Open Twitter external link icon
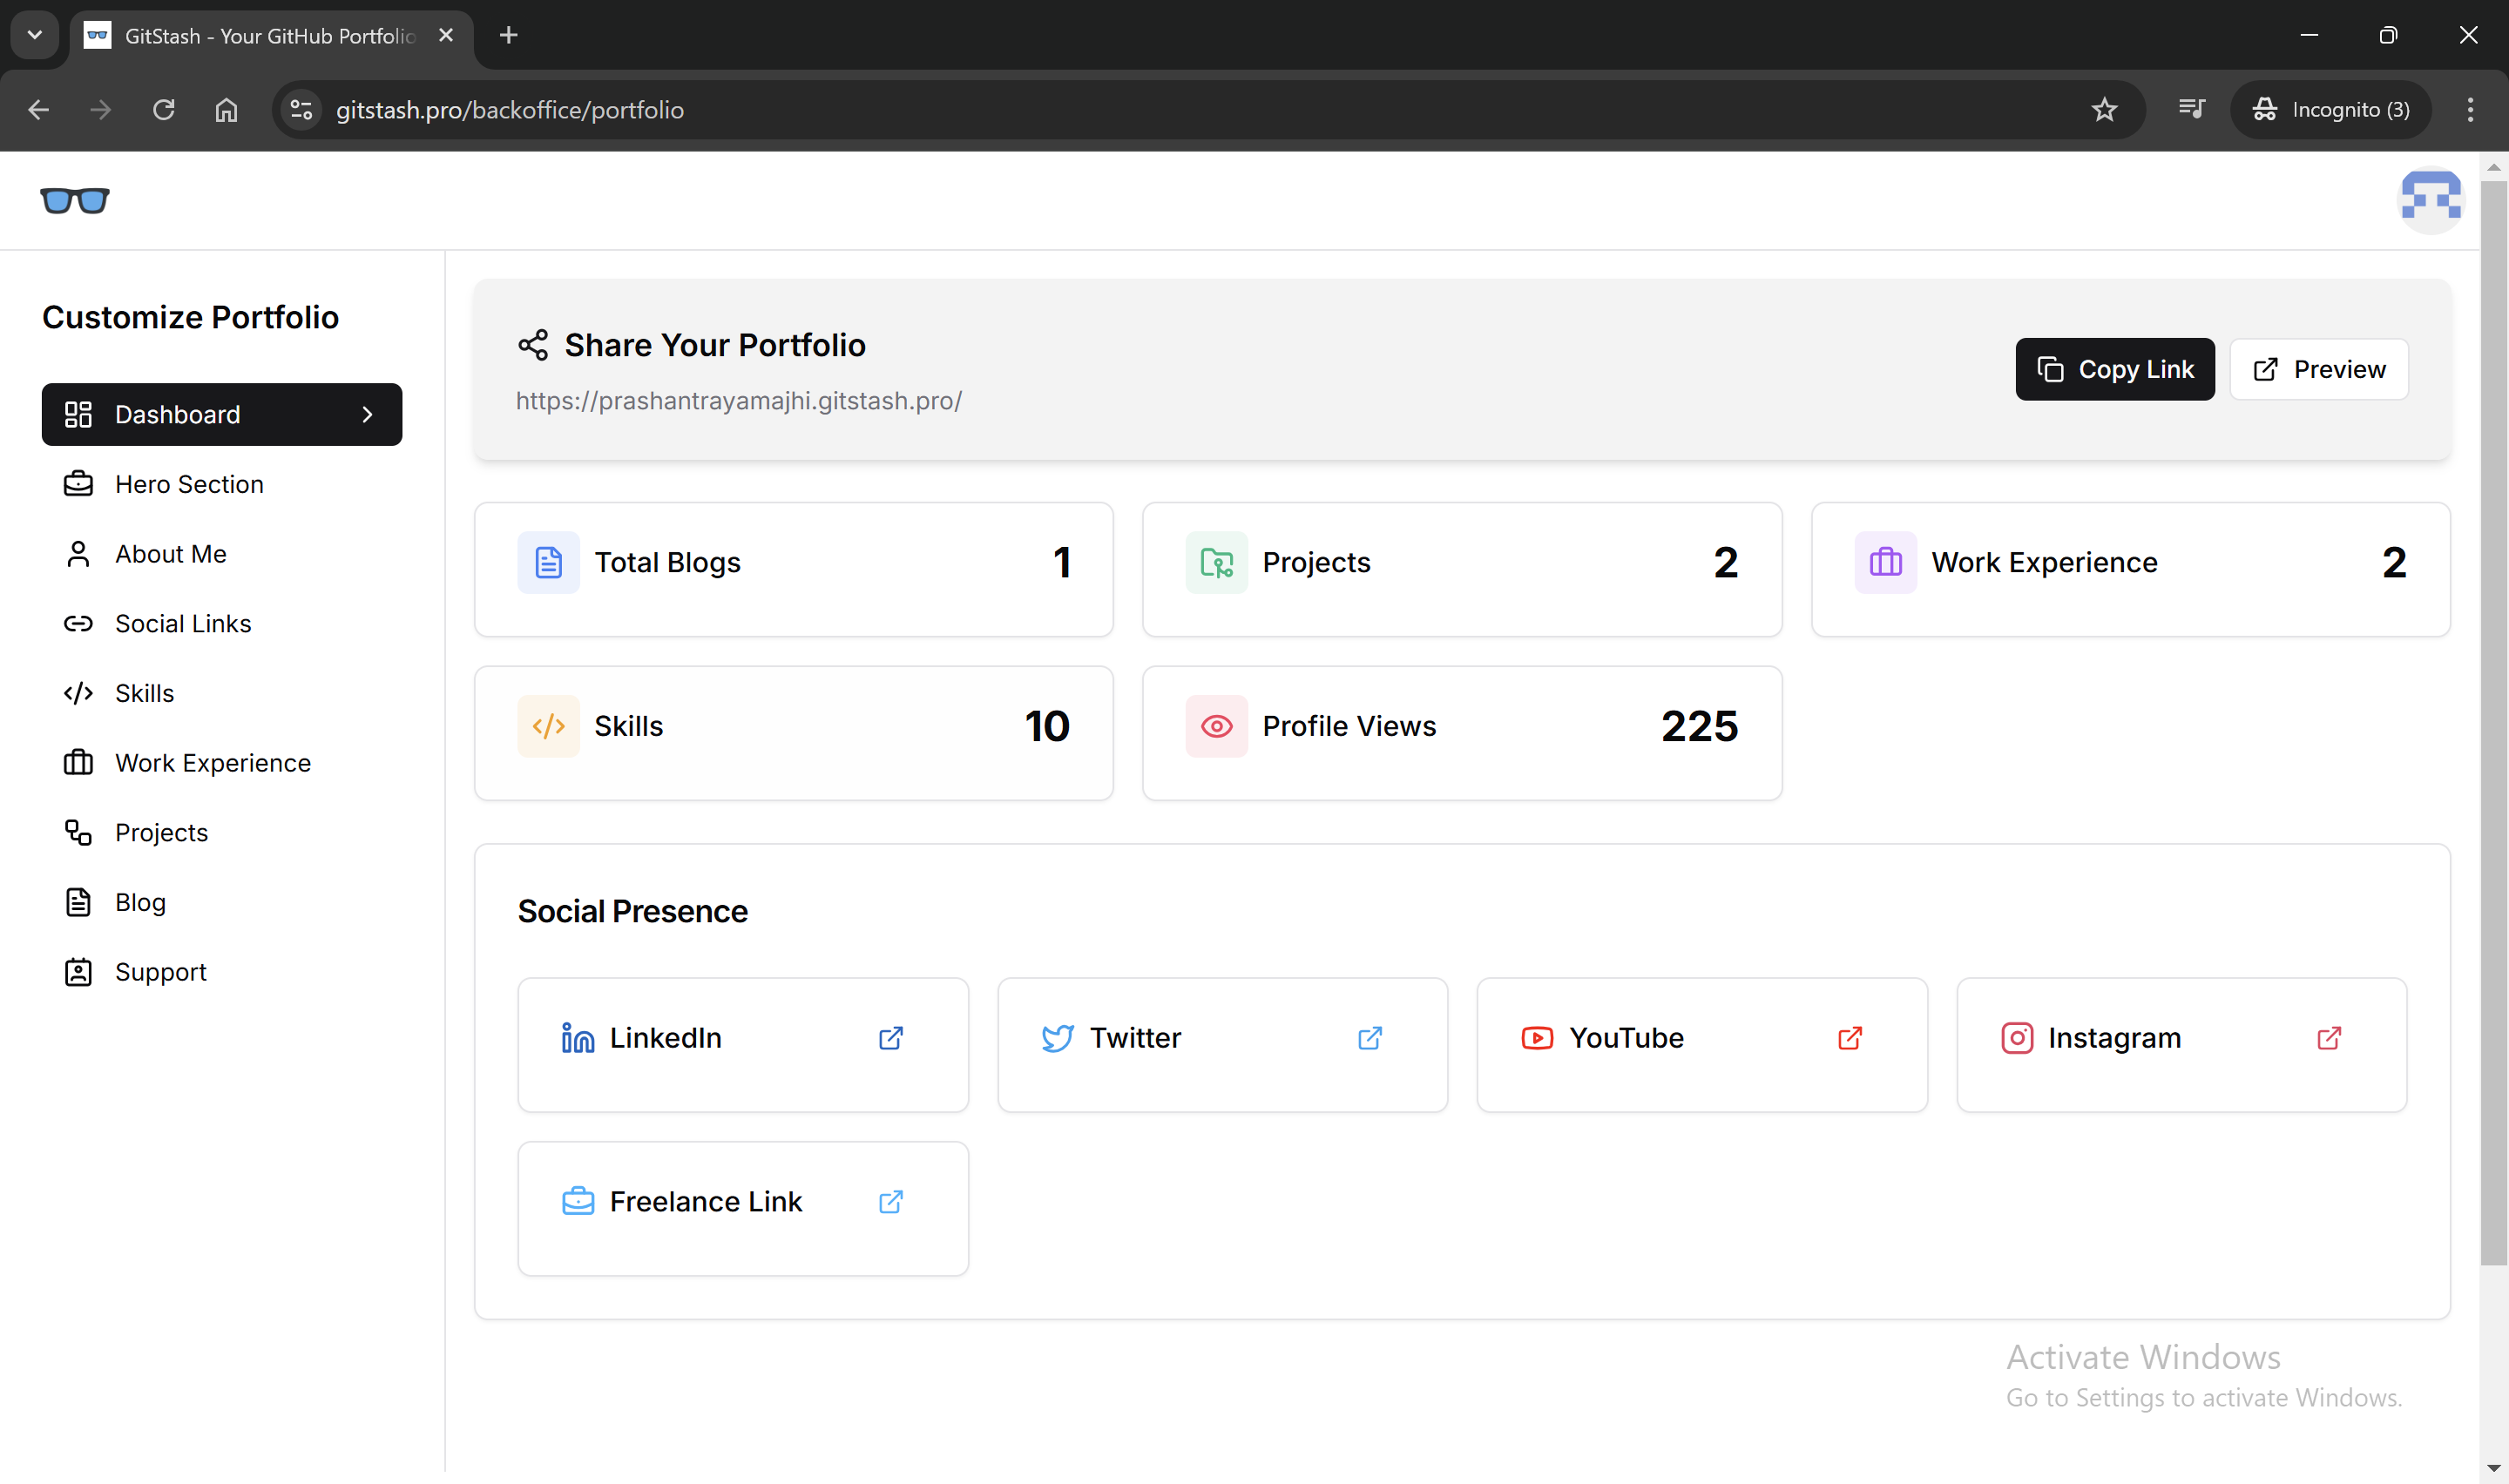This screenshot has width=2509, height=1484. [1369, 1038]
